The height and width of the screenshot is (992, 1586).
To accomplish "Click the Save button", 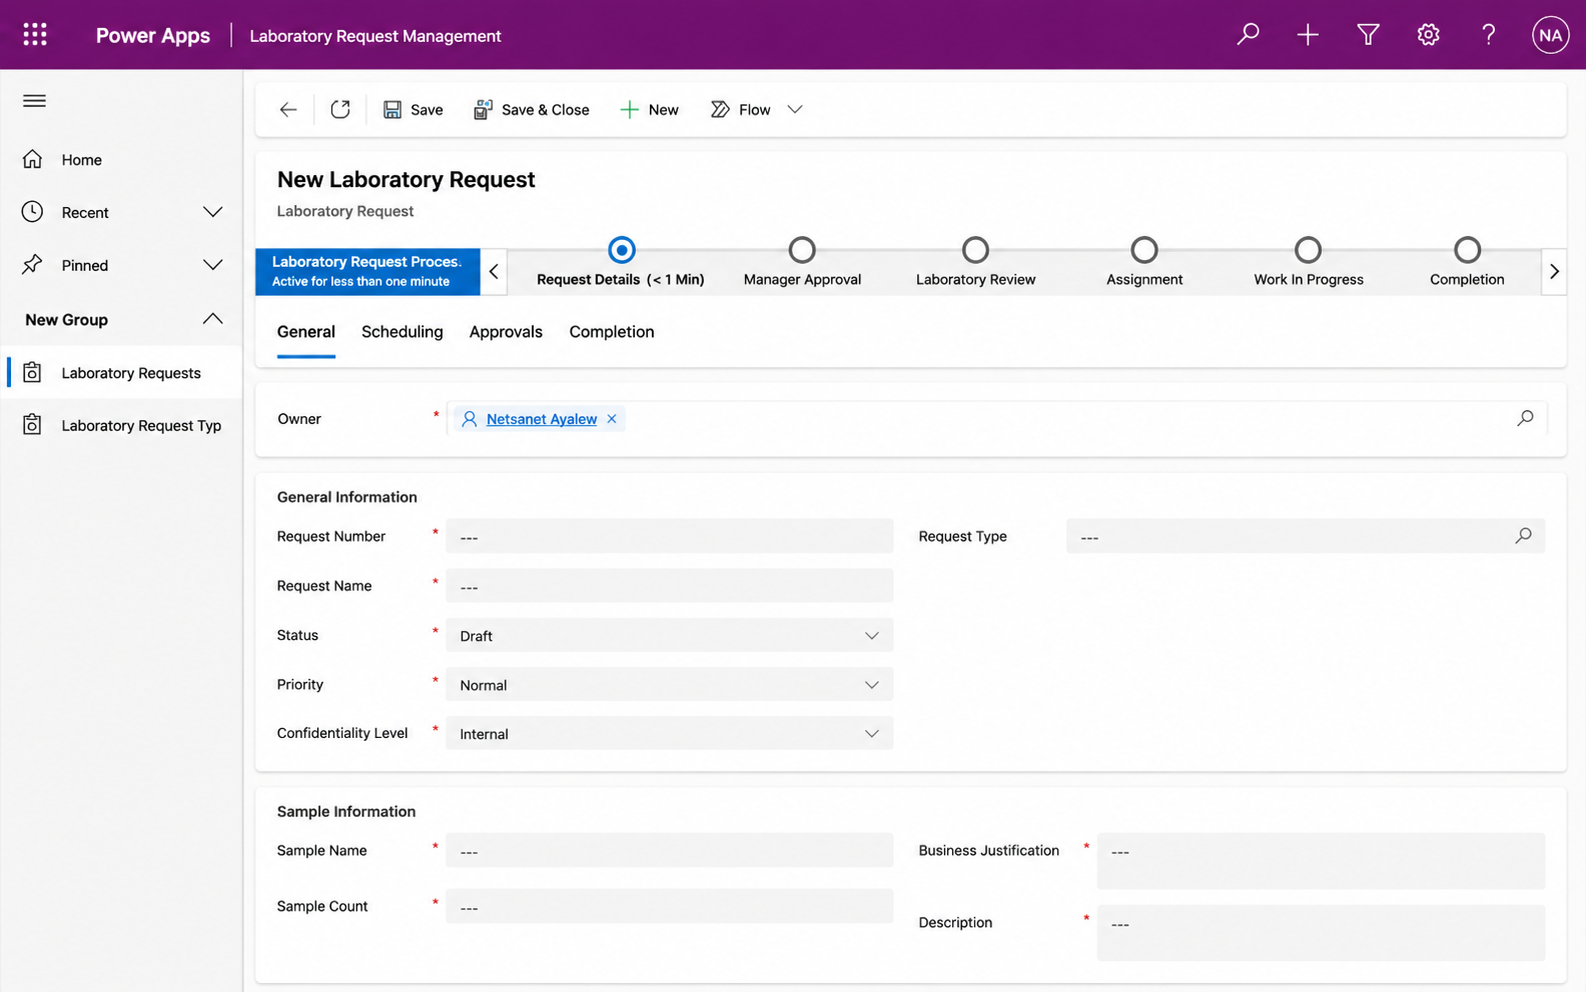I will tap(413, 110).
